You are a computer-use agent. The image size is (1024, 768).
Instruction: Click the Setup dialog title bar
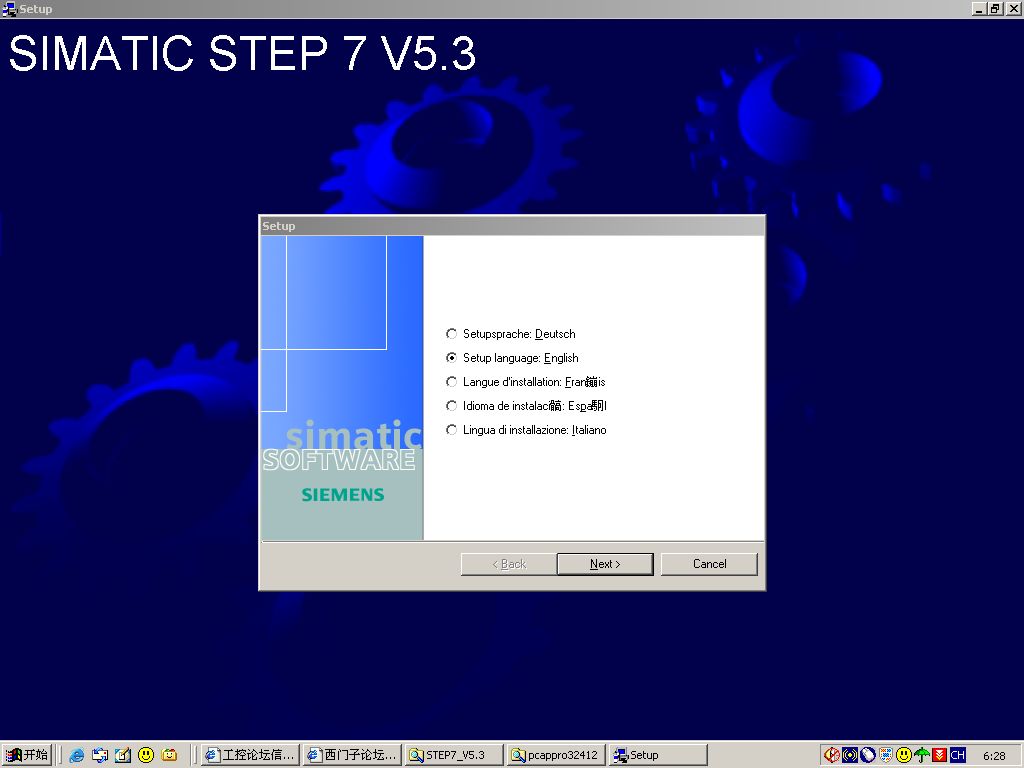512,226
